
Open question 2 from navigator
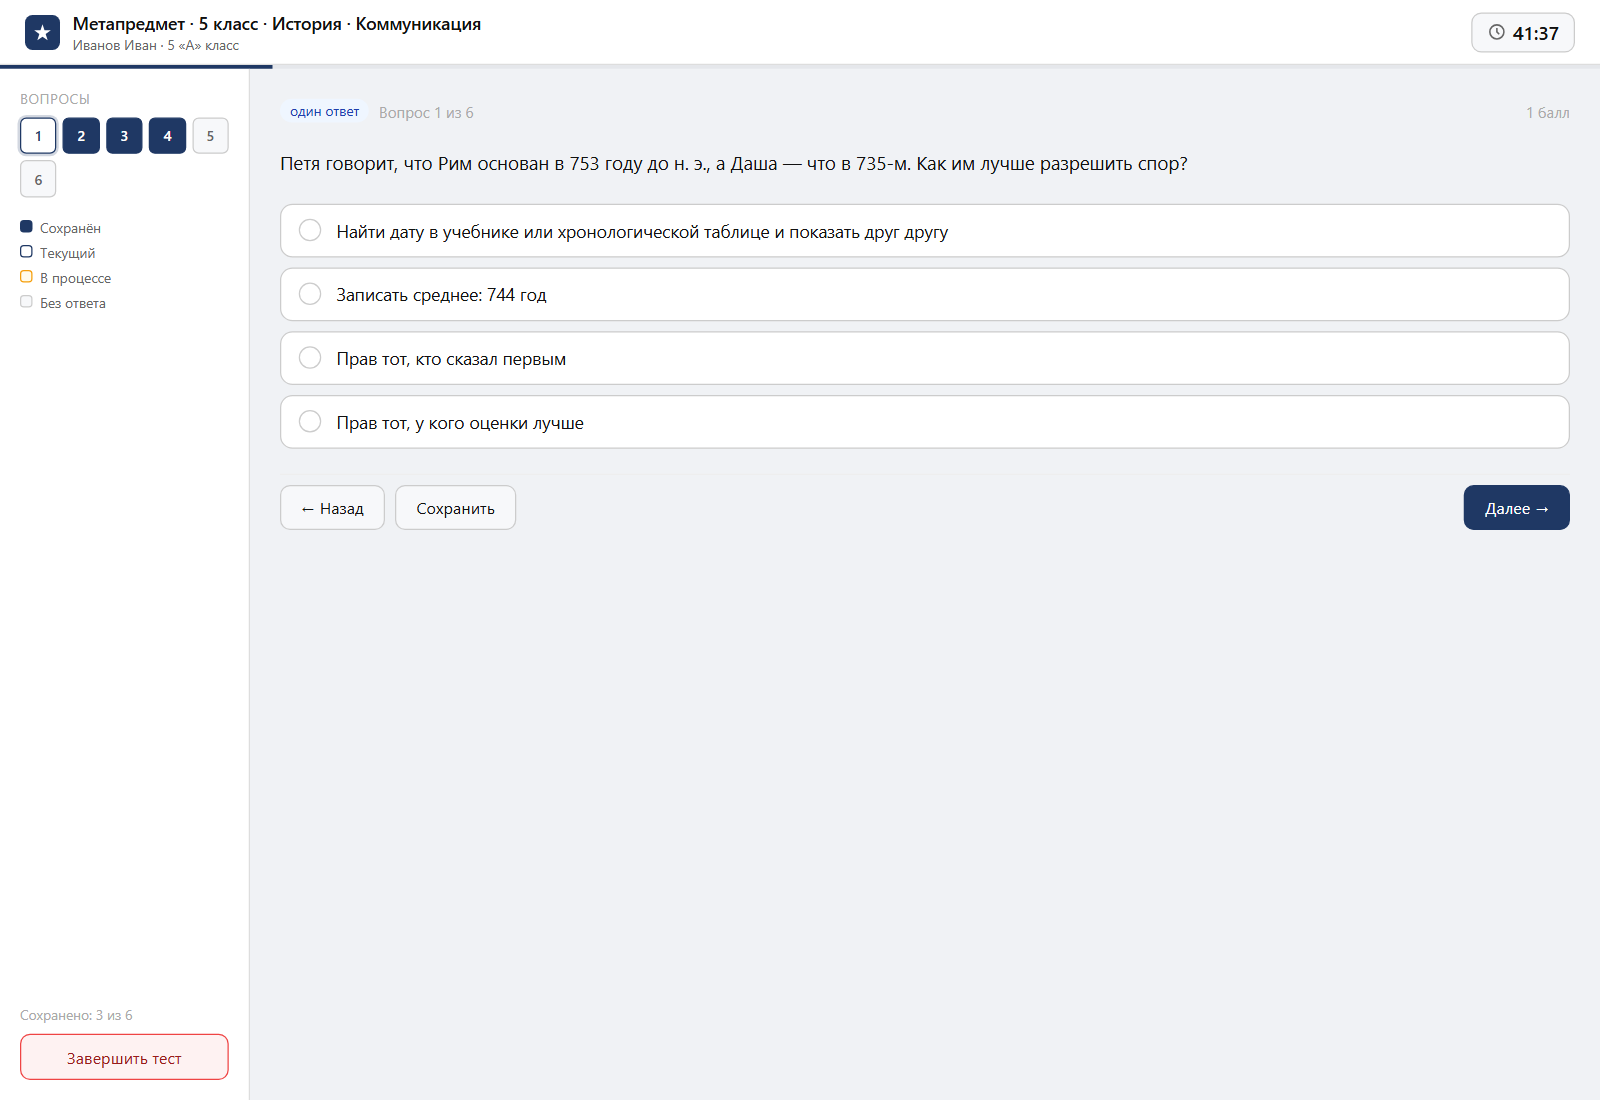coord(81,136)
